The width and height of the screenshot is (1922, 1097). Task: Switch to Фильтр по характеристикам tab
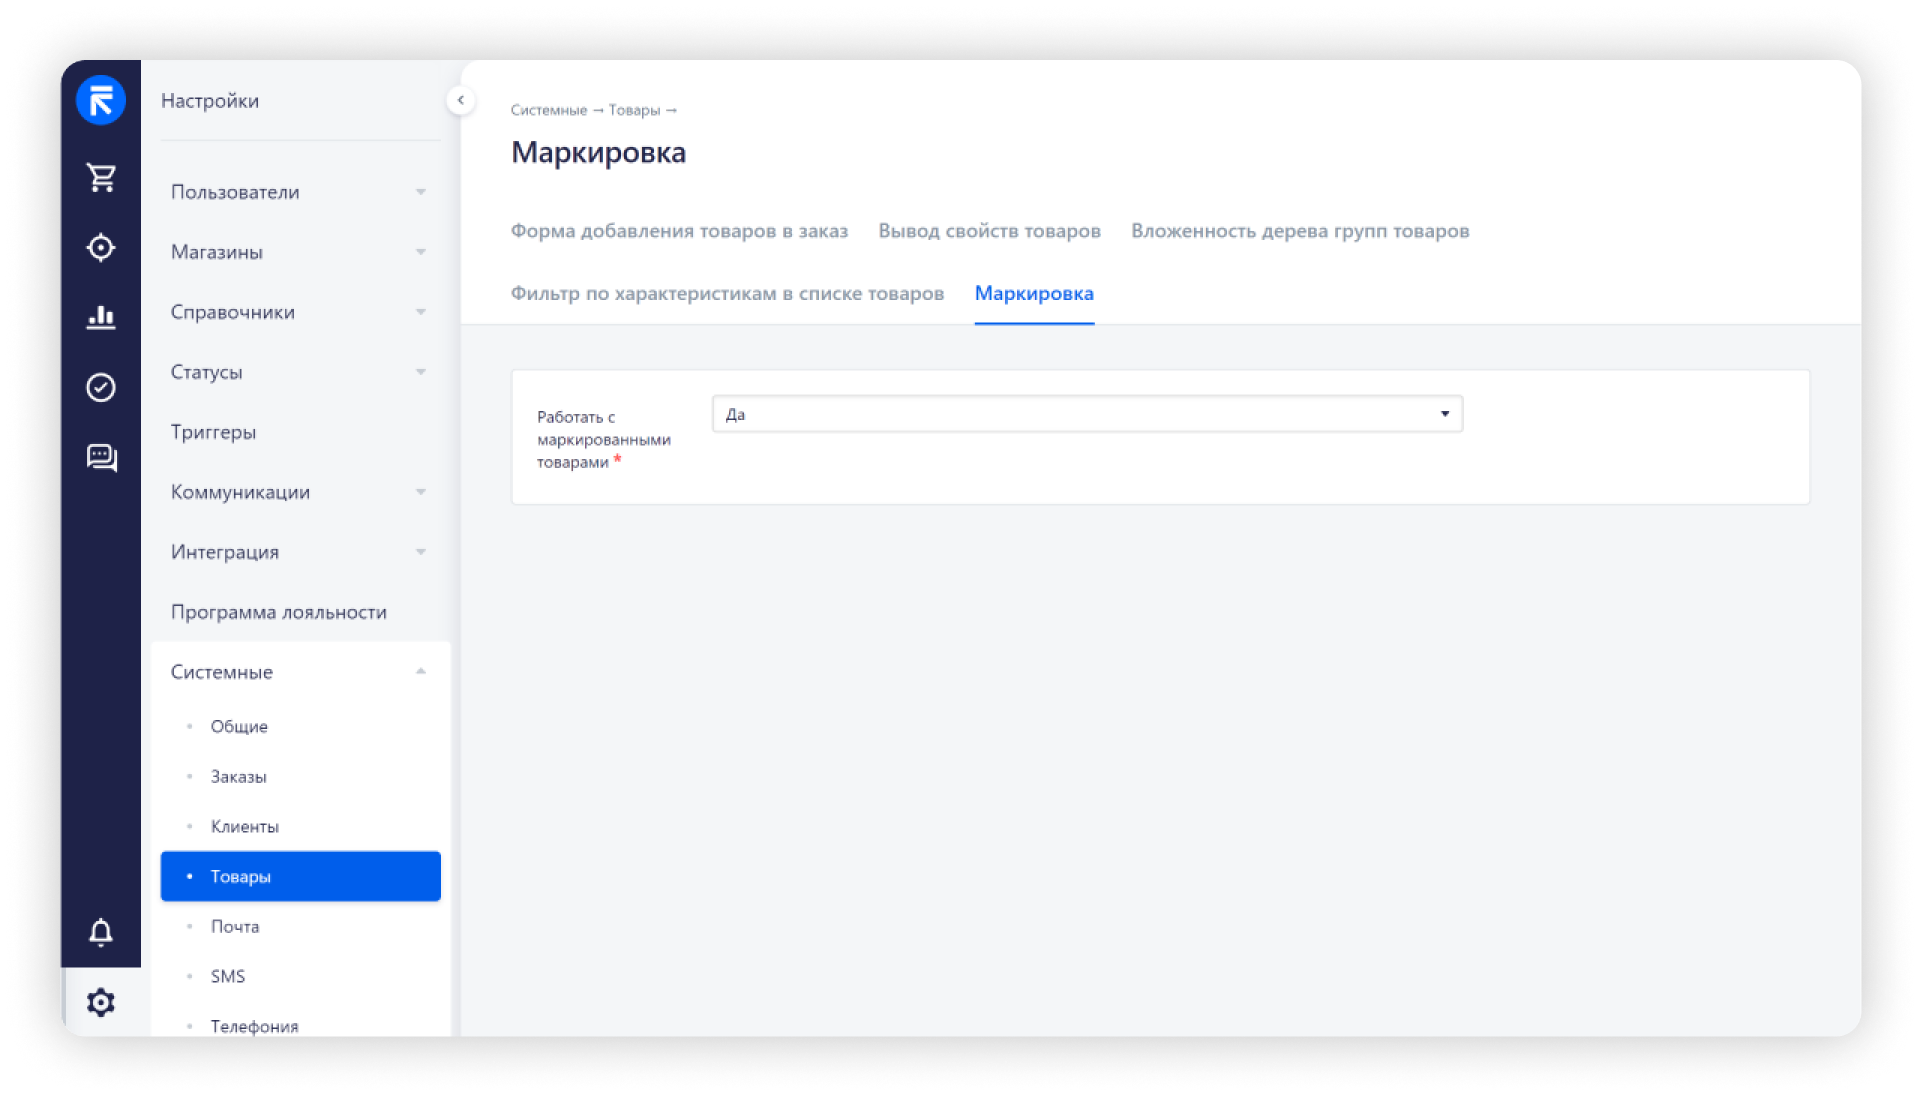[727, 293]
